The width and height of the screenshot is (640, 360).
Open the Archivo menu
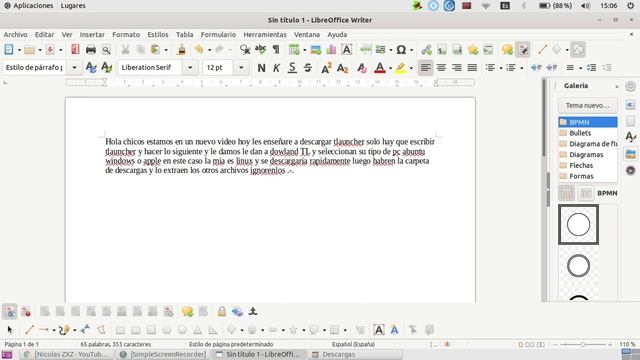pyautogui.click(x=16, y=35)
